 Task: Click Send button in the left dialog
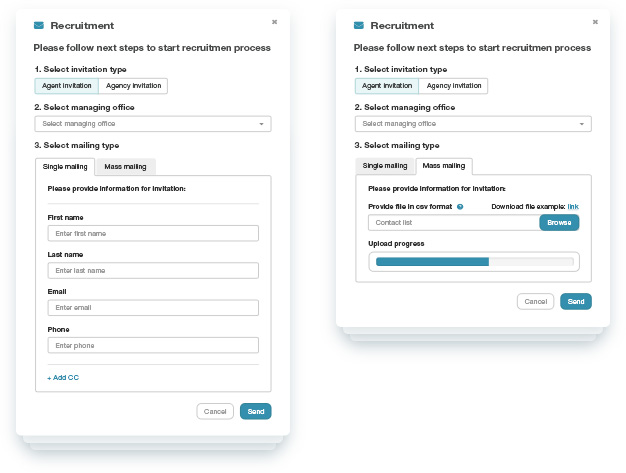[256, 412]
